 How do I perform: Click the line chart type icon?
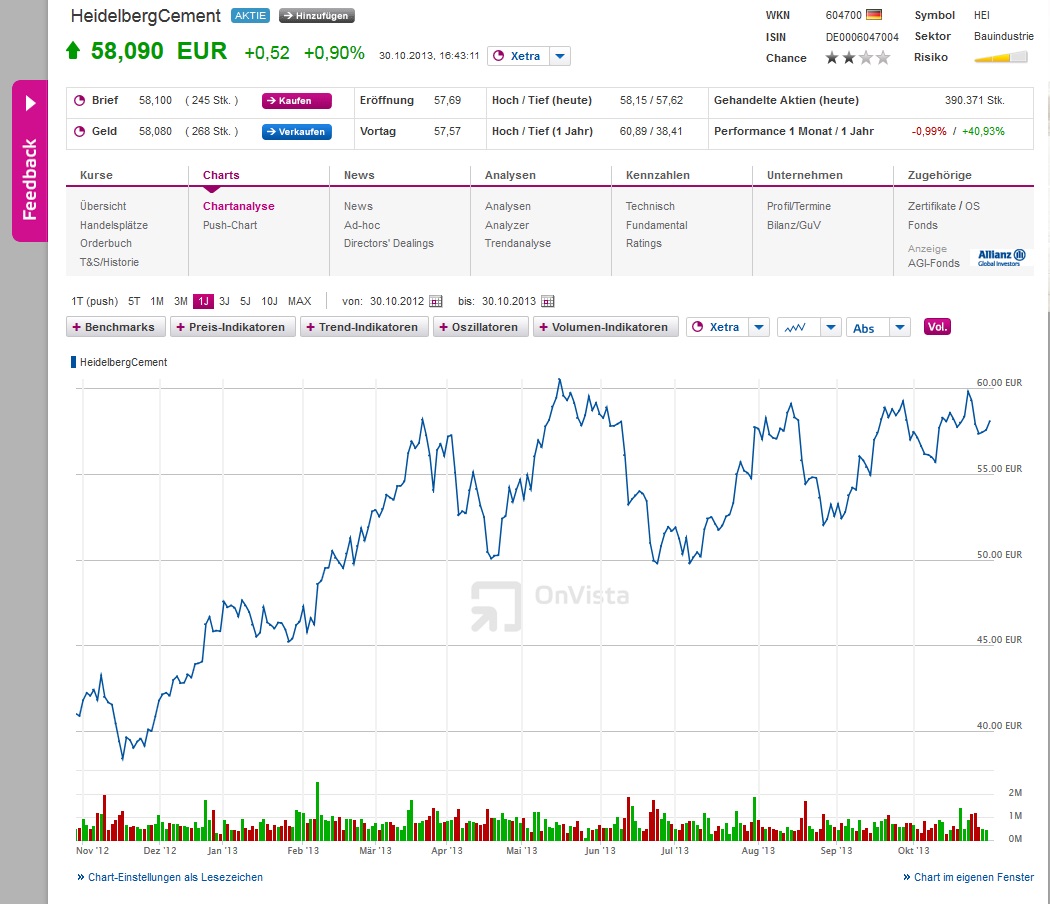tap(797, 327)
